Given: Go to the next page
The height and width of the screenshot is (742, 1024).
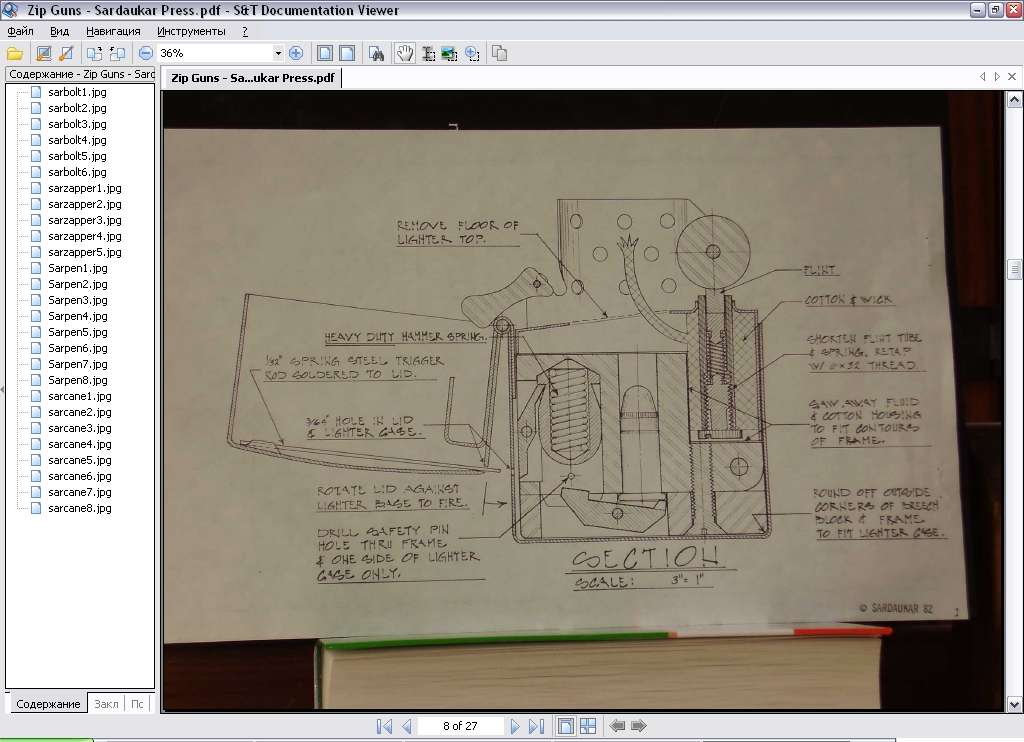Looking at the screenshot, I should pos(515,726).
